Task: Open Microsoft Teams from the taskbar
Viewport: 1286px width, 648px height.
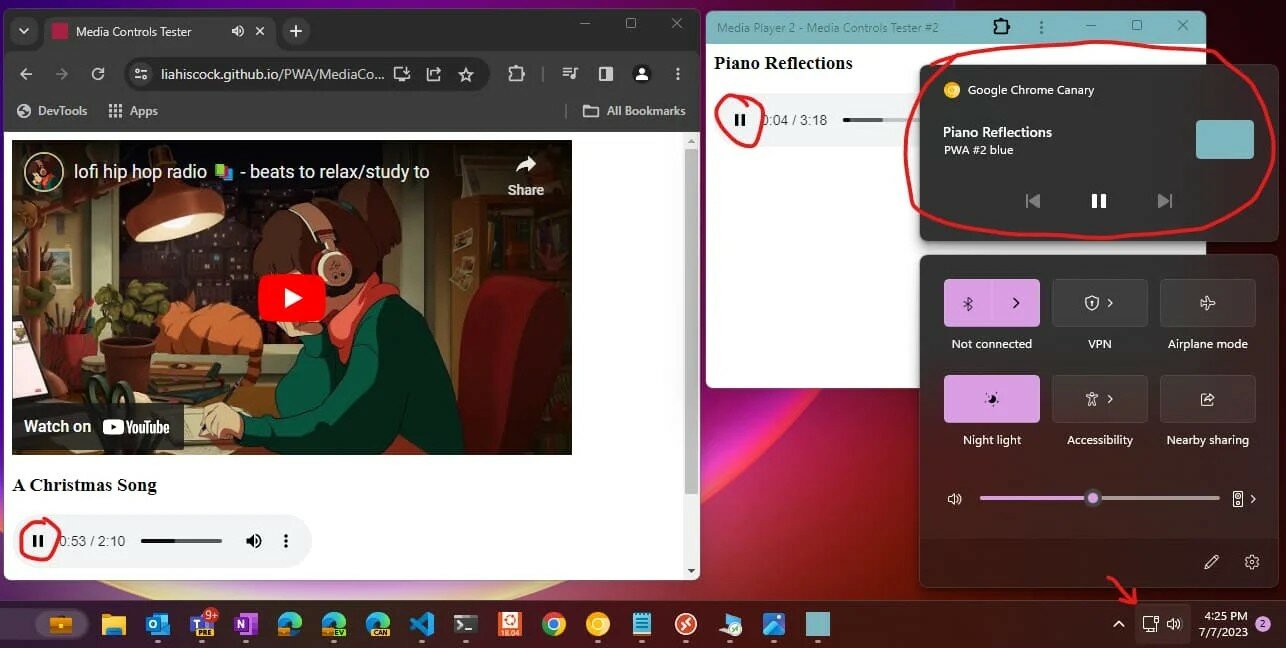Action: [x=202, y=625]
